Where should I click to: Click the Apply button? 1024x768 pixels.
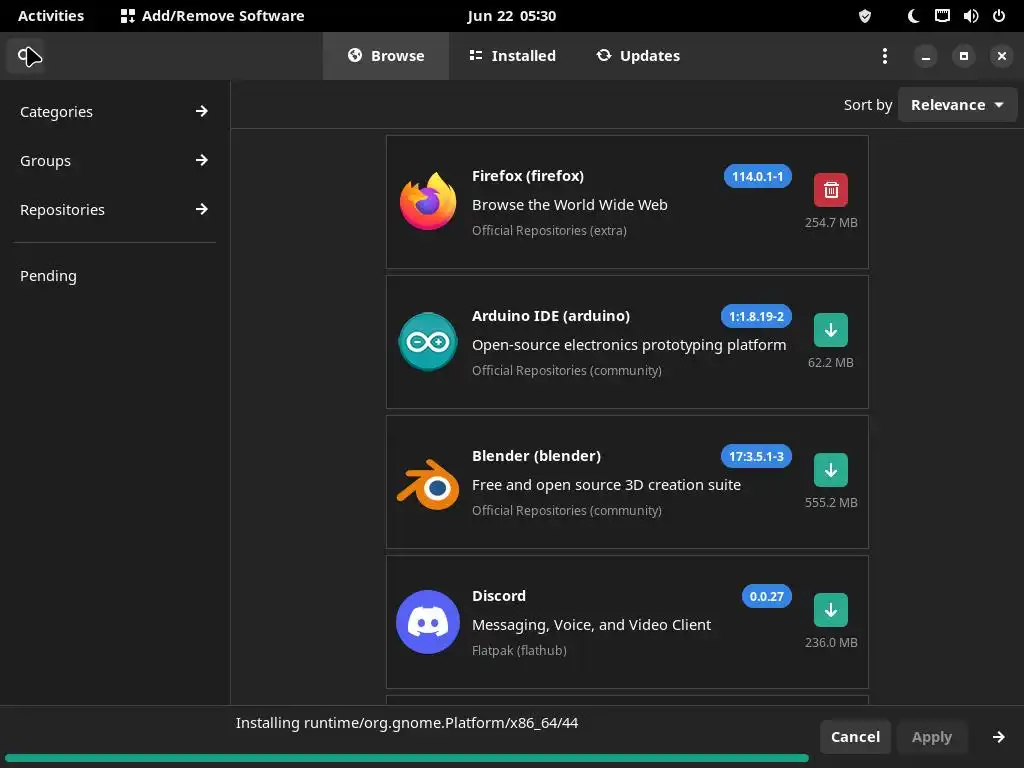pyautogui.click(x=931, y=737)
